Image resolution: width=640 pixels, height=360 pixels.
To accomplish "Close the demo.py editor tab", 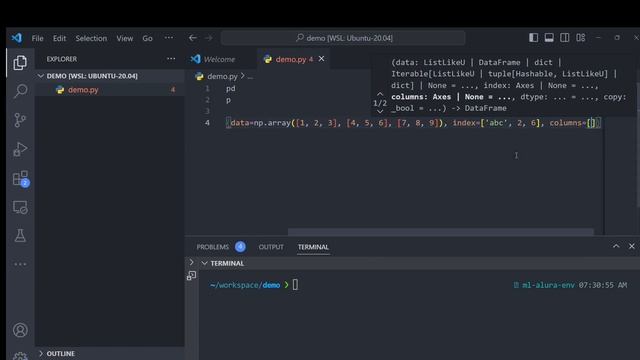I will 322,59.
